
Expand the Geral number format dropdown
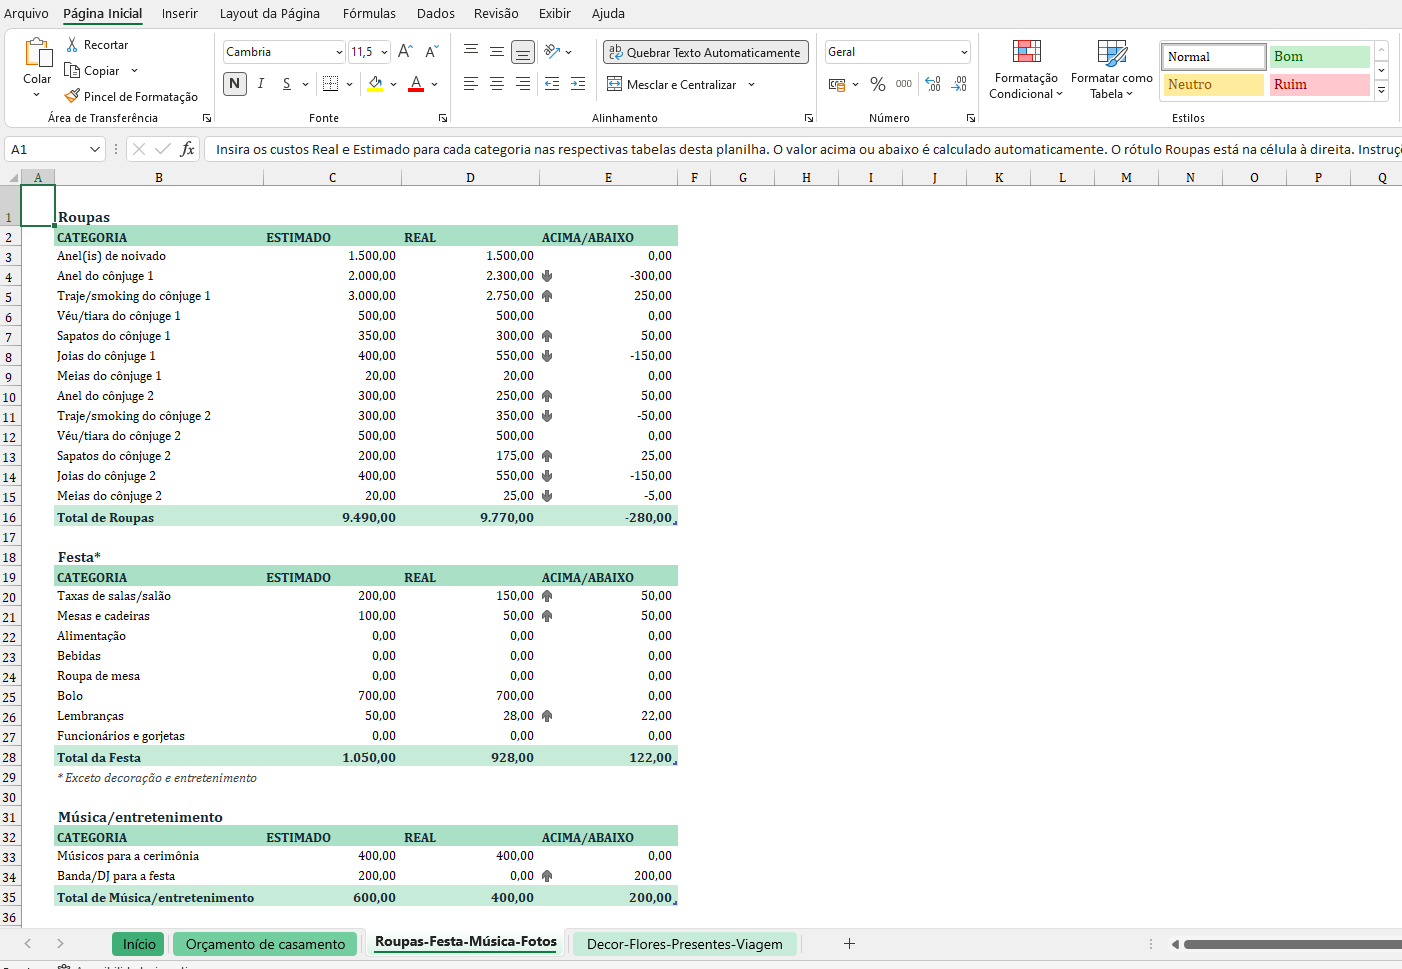click(x=964, y=52)
